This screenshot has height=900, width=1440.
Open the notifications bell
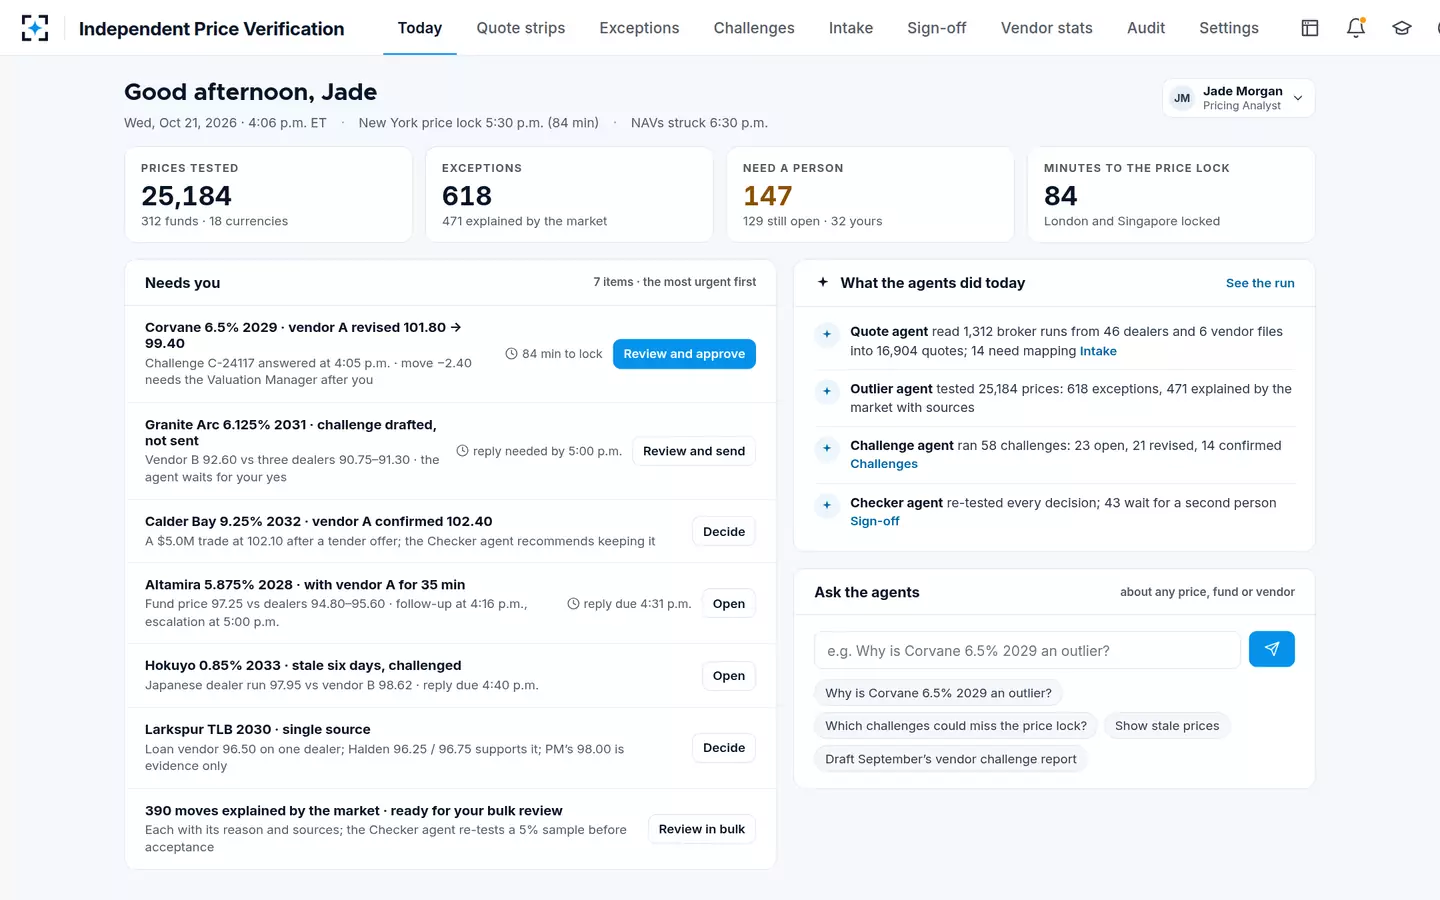point(1356,28)
